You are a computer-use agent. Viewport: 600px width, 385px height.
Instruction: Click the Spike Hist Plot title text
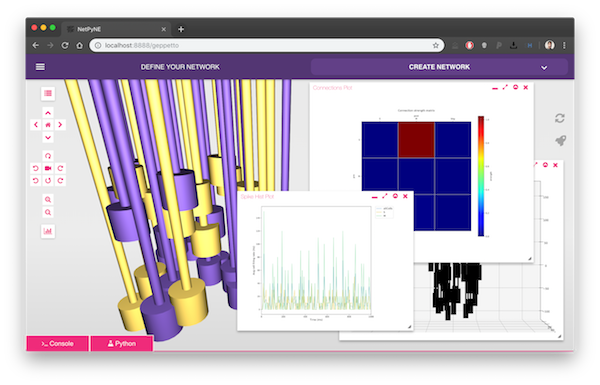tap(257, 196)
